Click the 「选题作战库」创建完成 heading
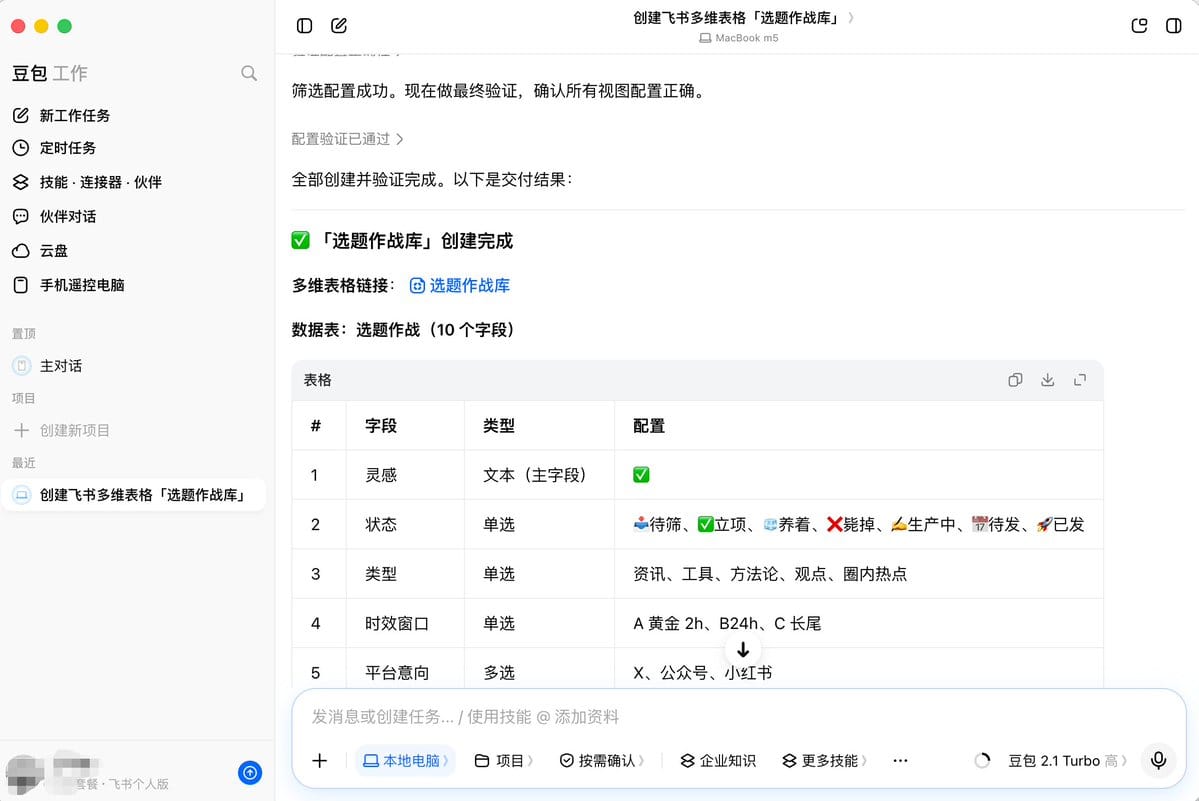Image resolution: width=1199 pixels, height=801 pixels. [402, 241]
